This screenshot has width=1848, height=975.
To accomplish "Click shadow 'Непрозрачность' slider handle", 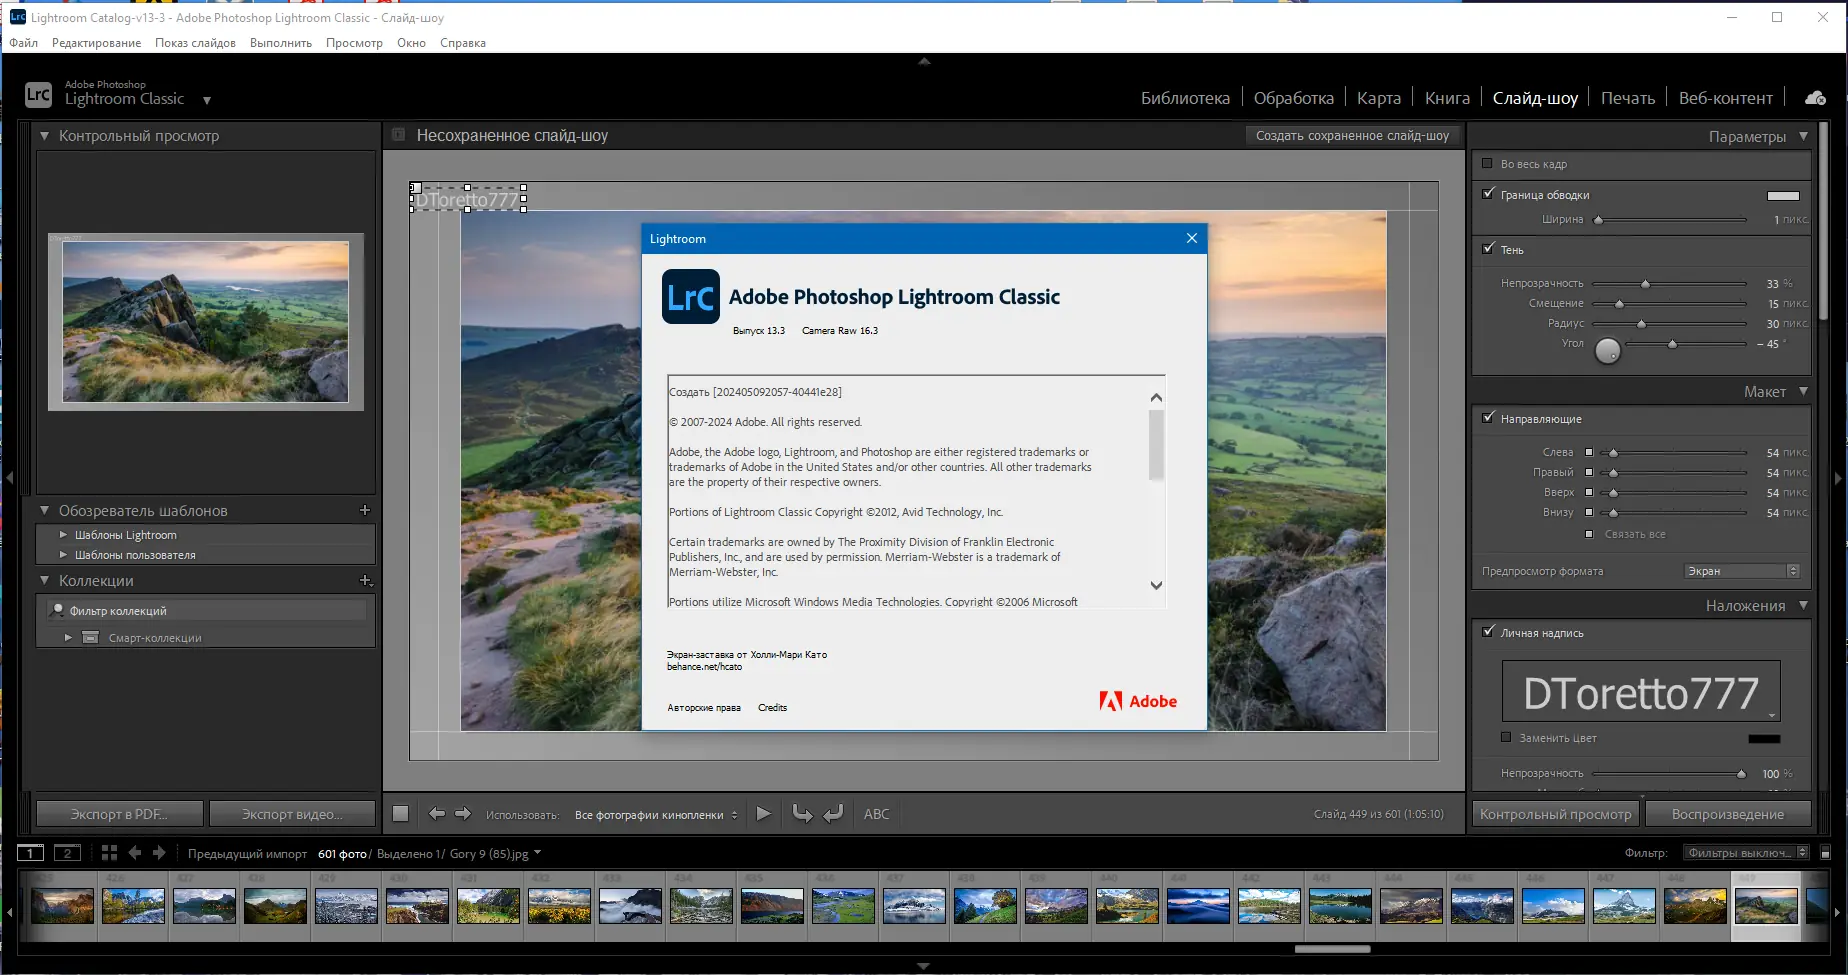I will 1645,284.
